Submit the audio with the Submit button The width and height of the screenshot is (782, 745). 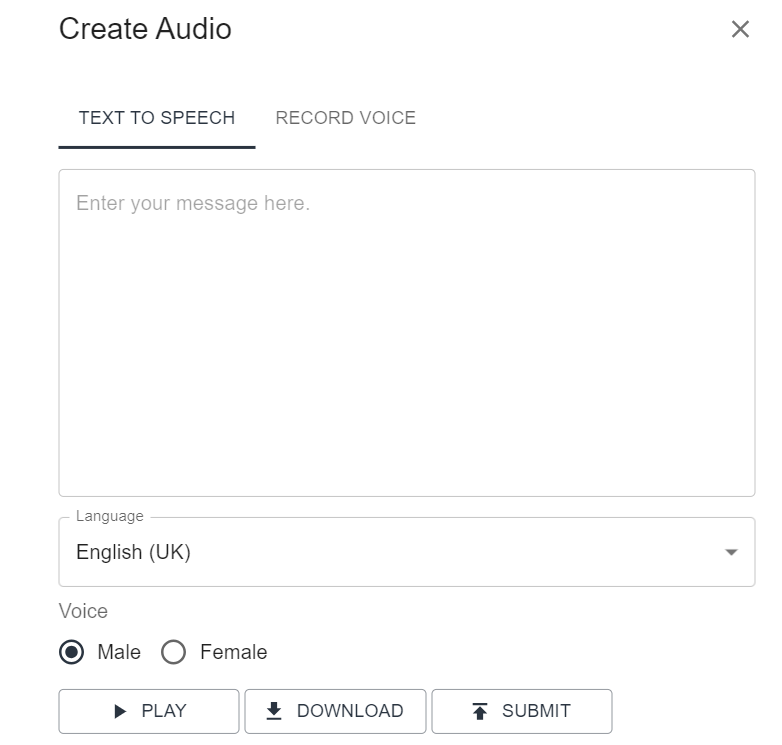(521, 711)
